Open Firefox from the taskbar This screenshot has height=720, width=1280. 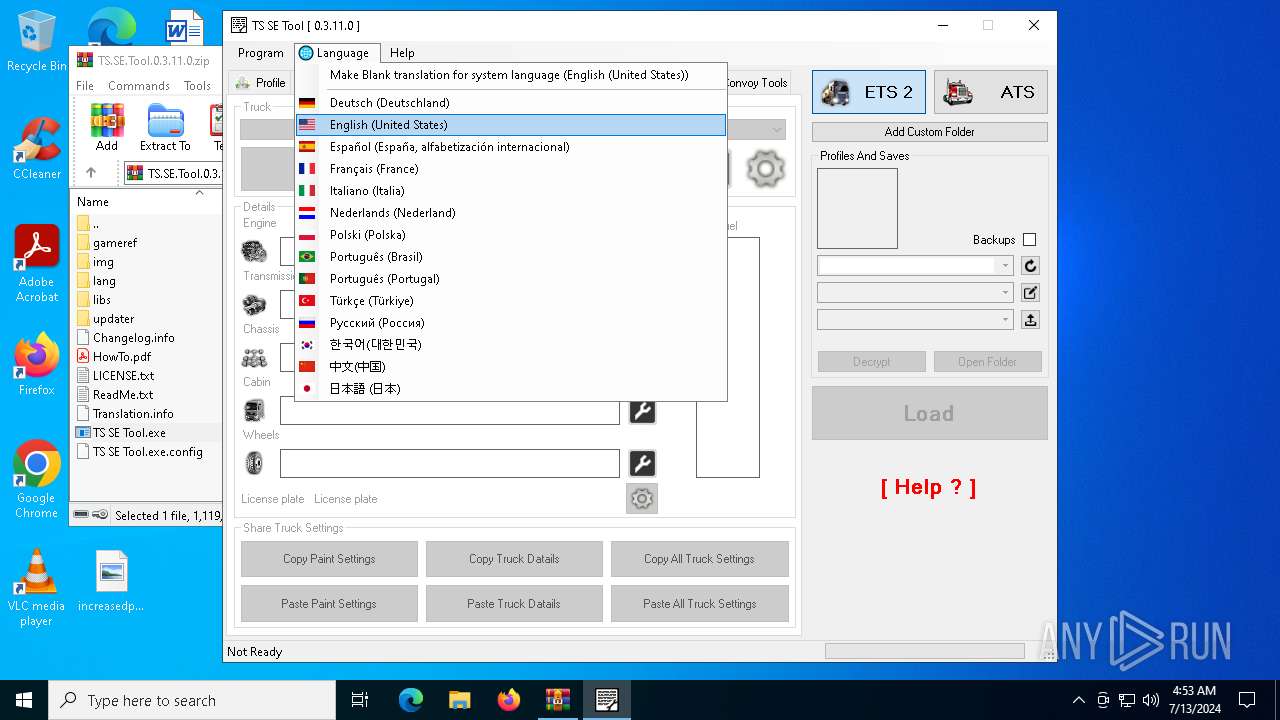click(x=509, y=700)
